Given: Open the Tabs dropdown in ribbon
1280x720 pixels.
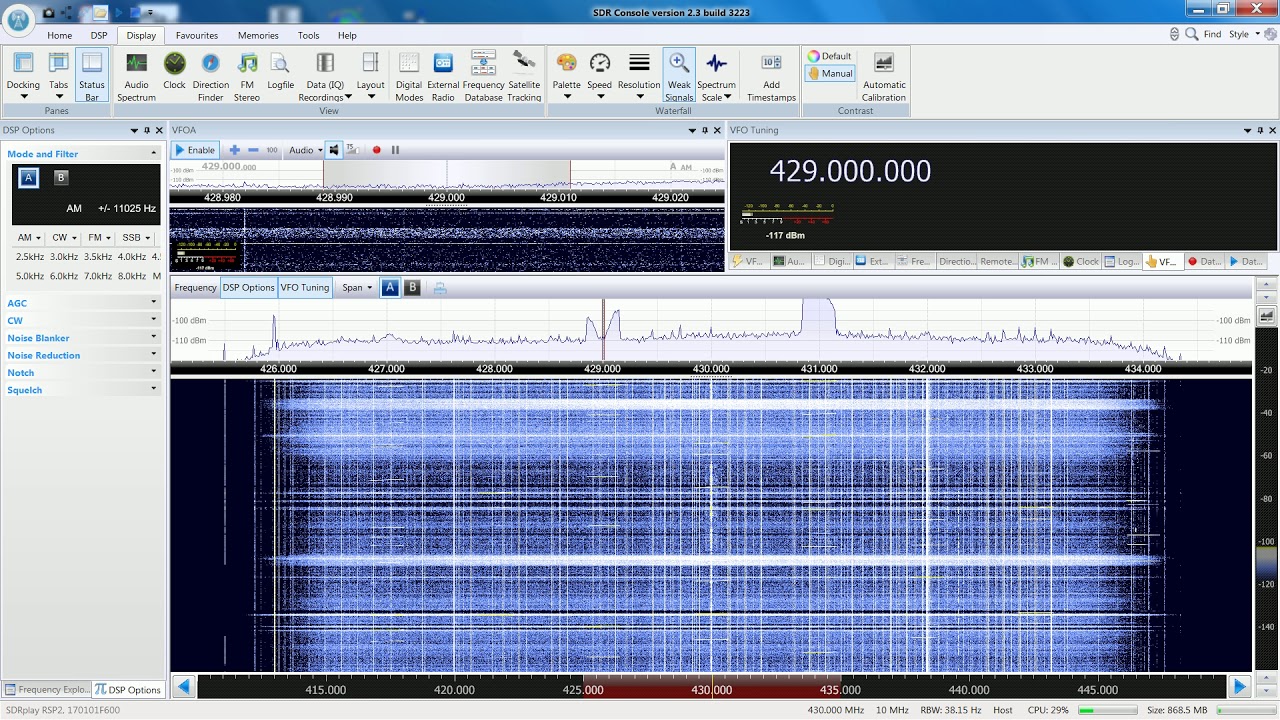Looking at the screenshot, I should pyautogui.click(x=59, y=75).
